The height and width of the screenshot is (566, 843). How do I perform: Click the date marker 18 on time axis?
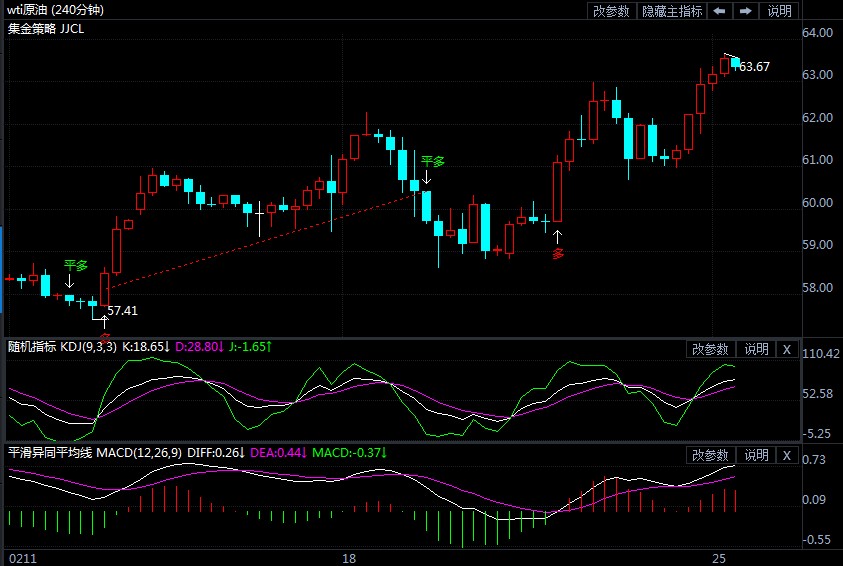pyautogui.click(x=349, y=558)
